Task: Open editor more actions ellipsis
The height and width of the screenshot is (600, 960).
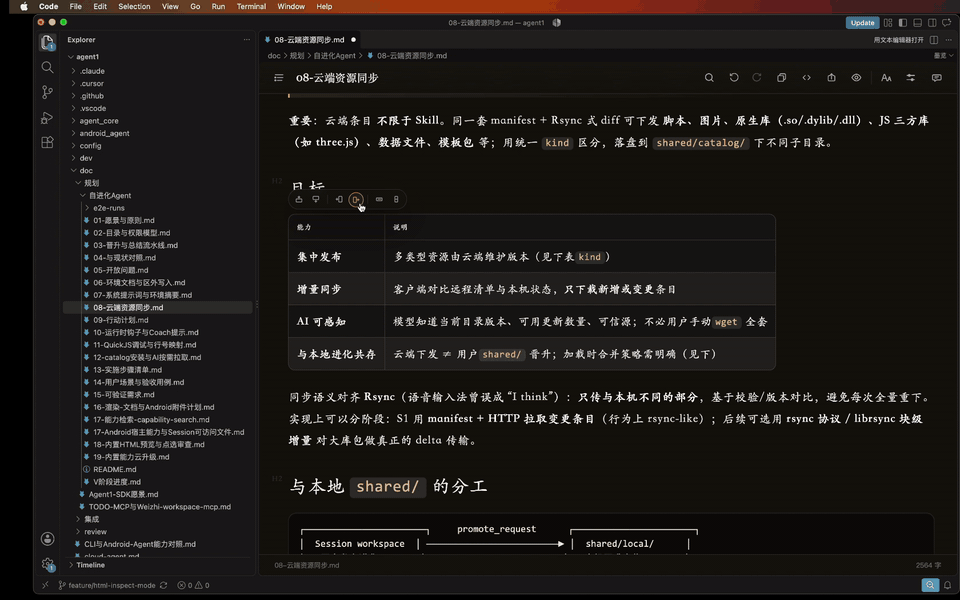Action: click(948, 40)
